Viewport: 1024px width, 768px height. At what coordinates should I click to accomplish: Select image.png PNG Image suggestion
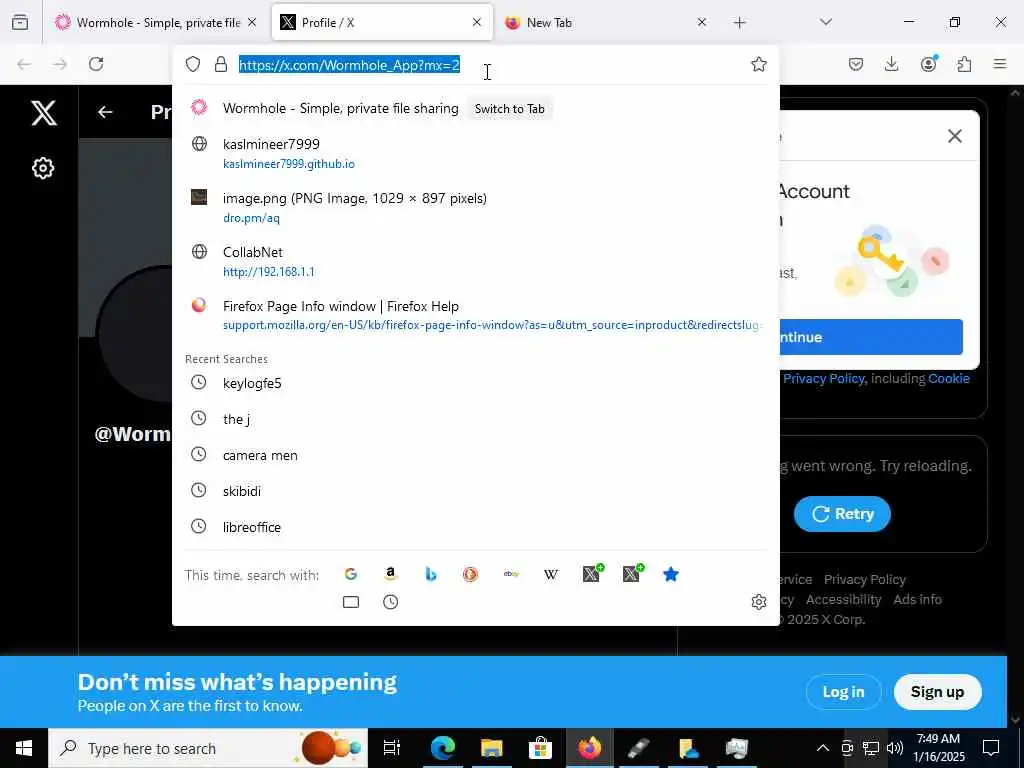point(475,207)
